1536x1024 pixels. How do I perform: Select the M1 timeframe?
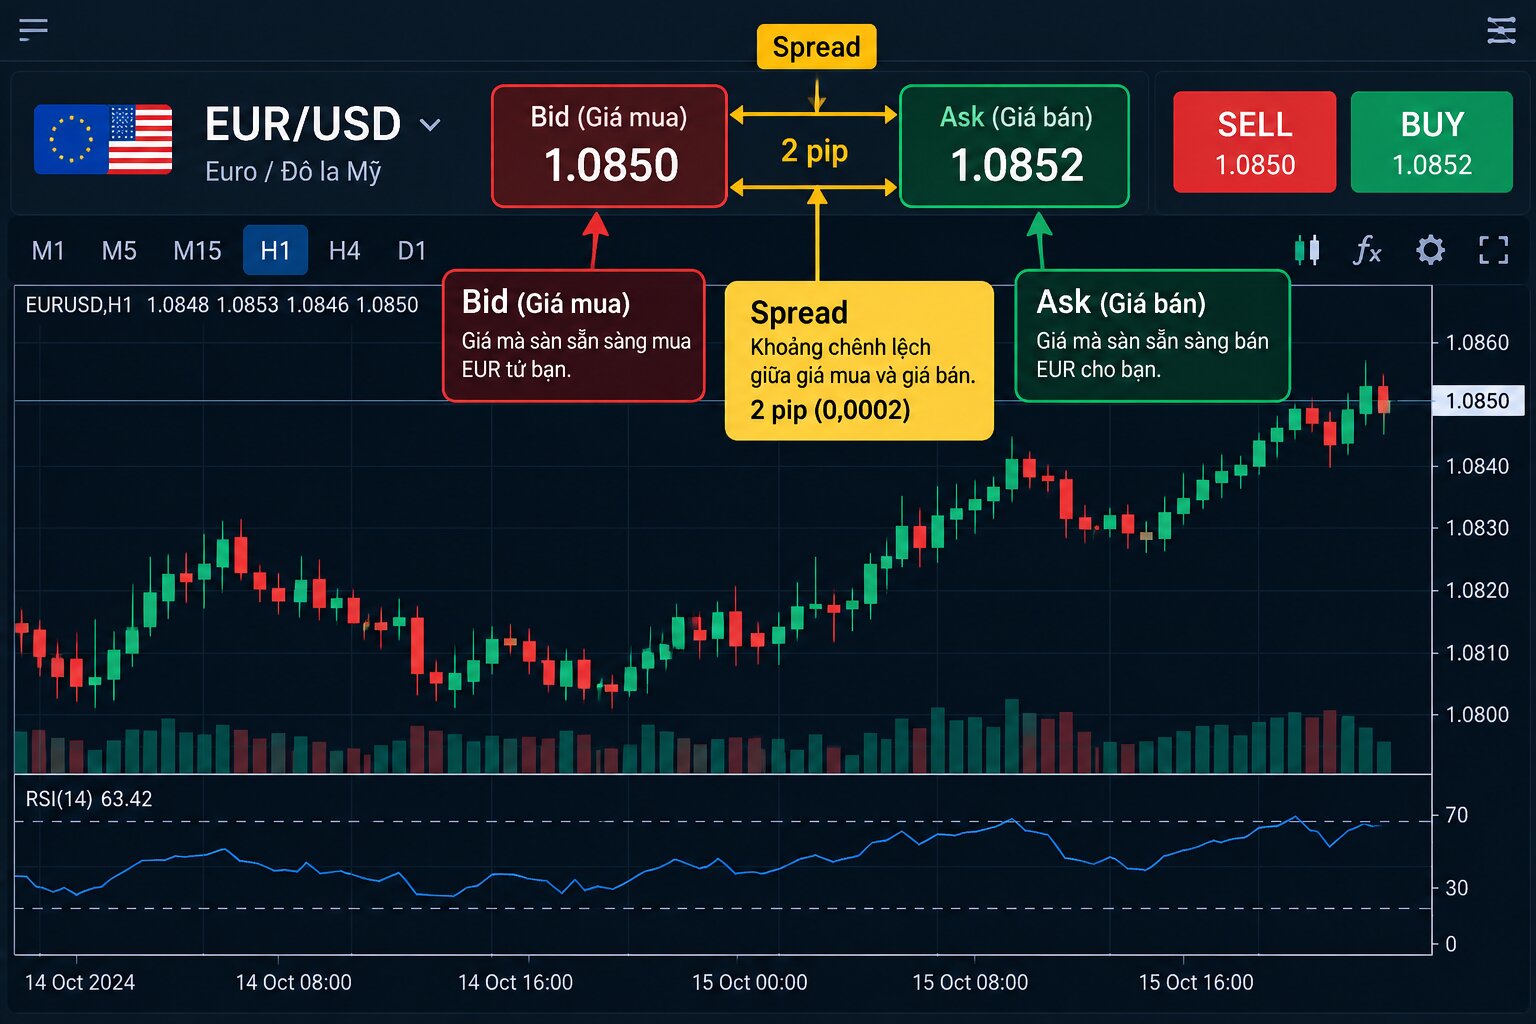click(48, 250)
